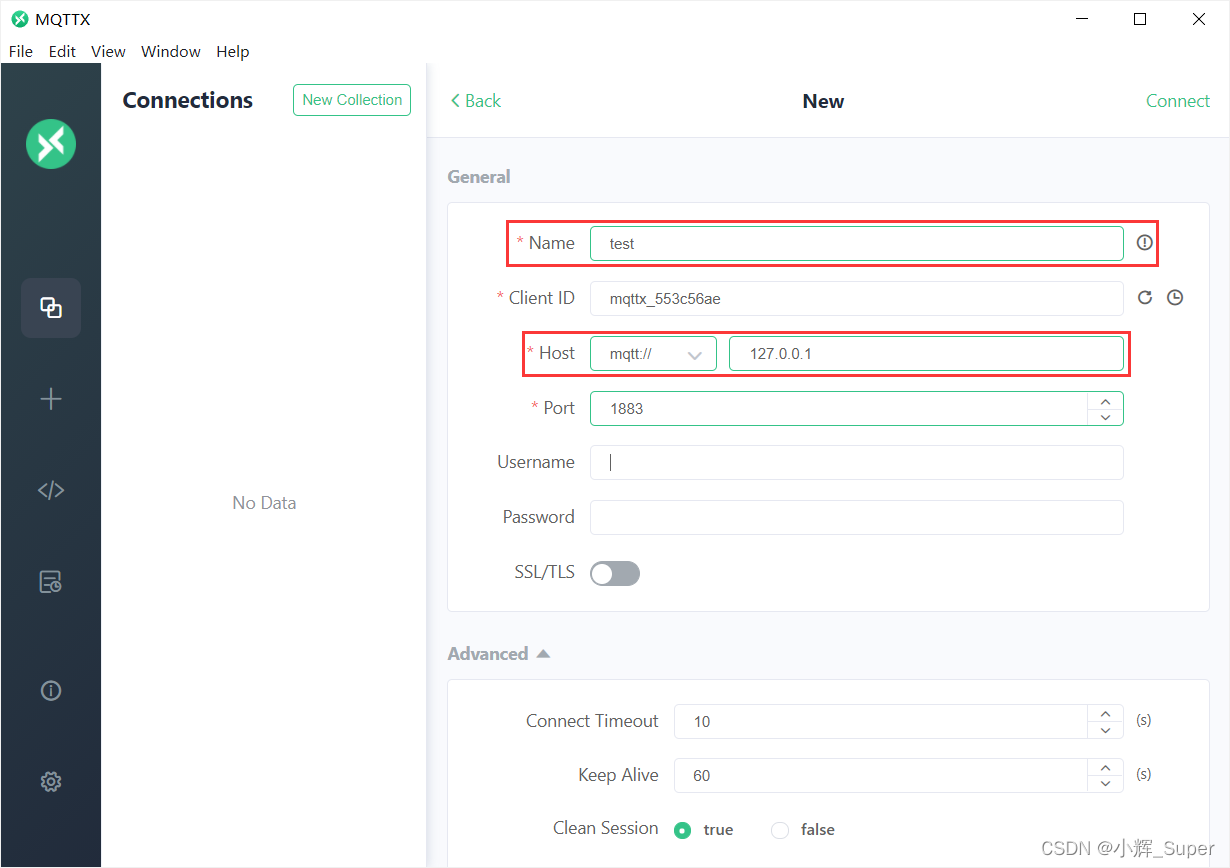Increase the Port value

(x=1105, y=400)
